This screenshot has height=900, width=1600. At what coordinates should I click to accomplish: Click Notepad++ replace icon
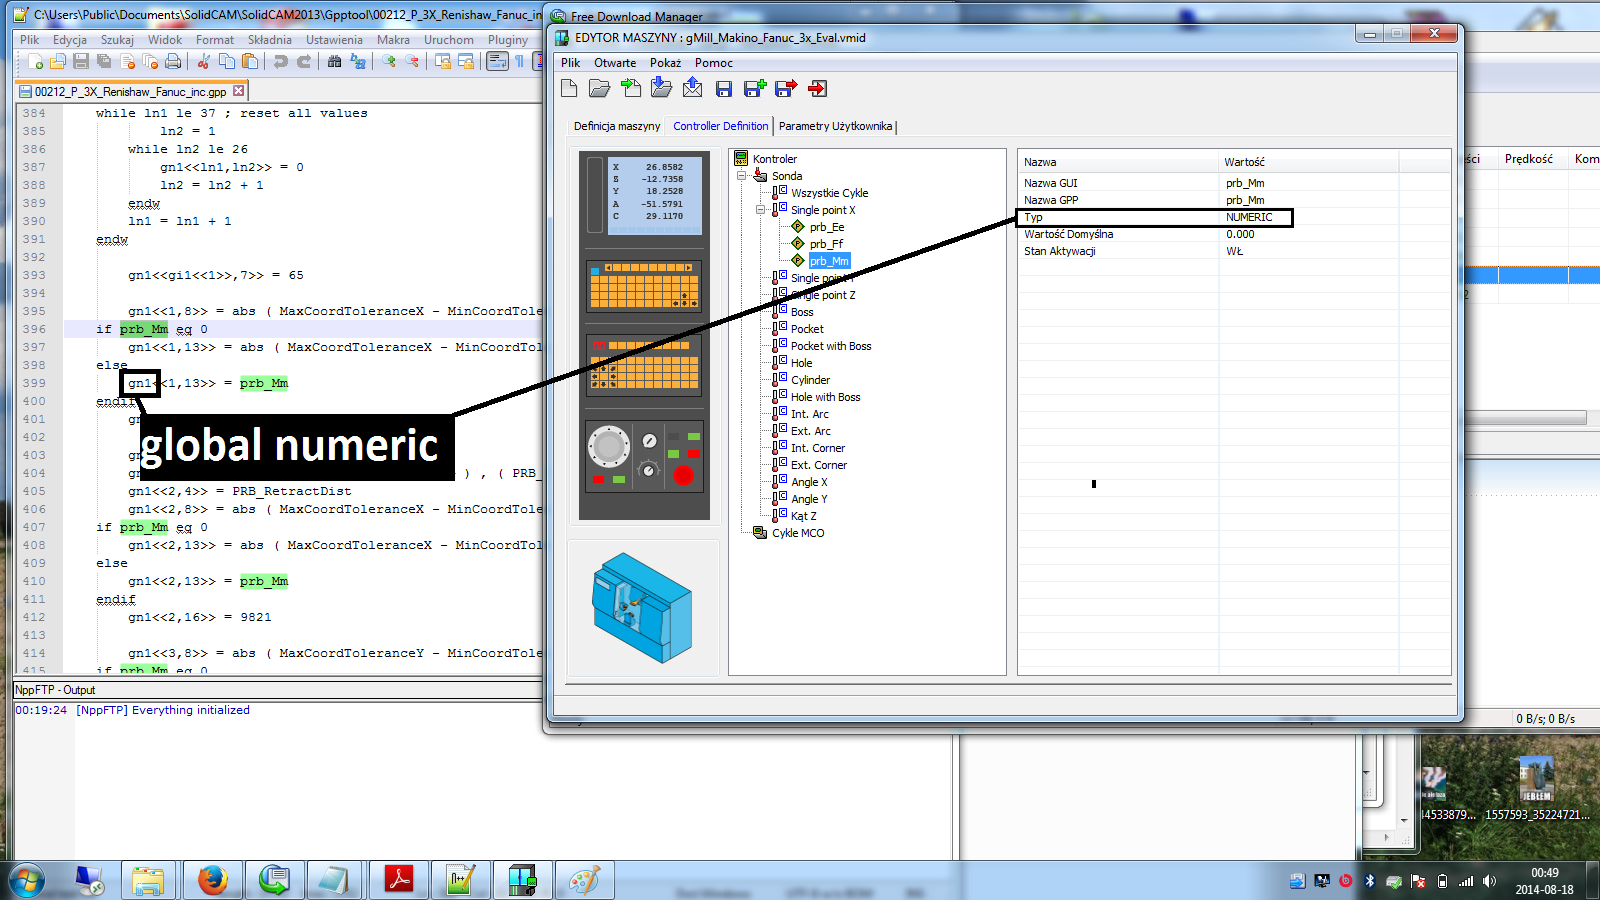(x=357, y=62)
